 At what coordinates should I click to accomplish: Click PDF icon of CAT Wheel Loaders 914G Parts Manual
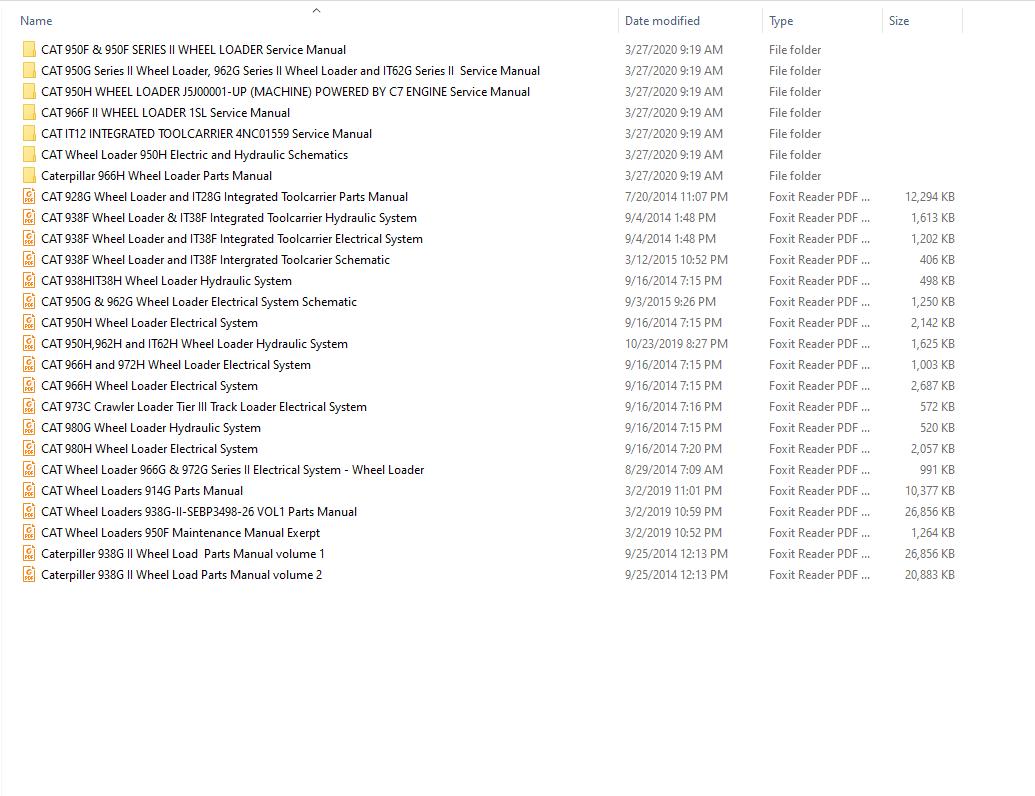click(29, 491)
